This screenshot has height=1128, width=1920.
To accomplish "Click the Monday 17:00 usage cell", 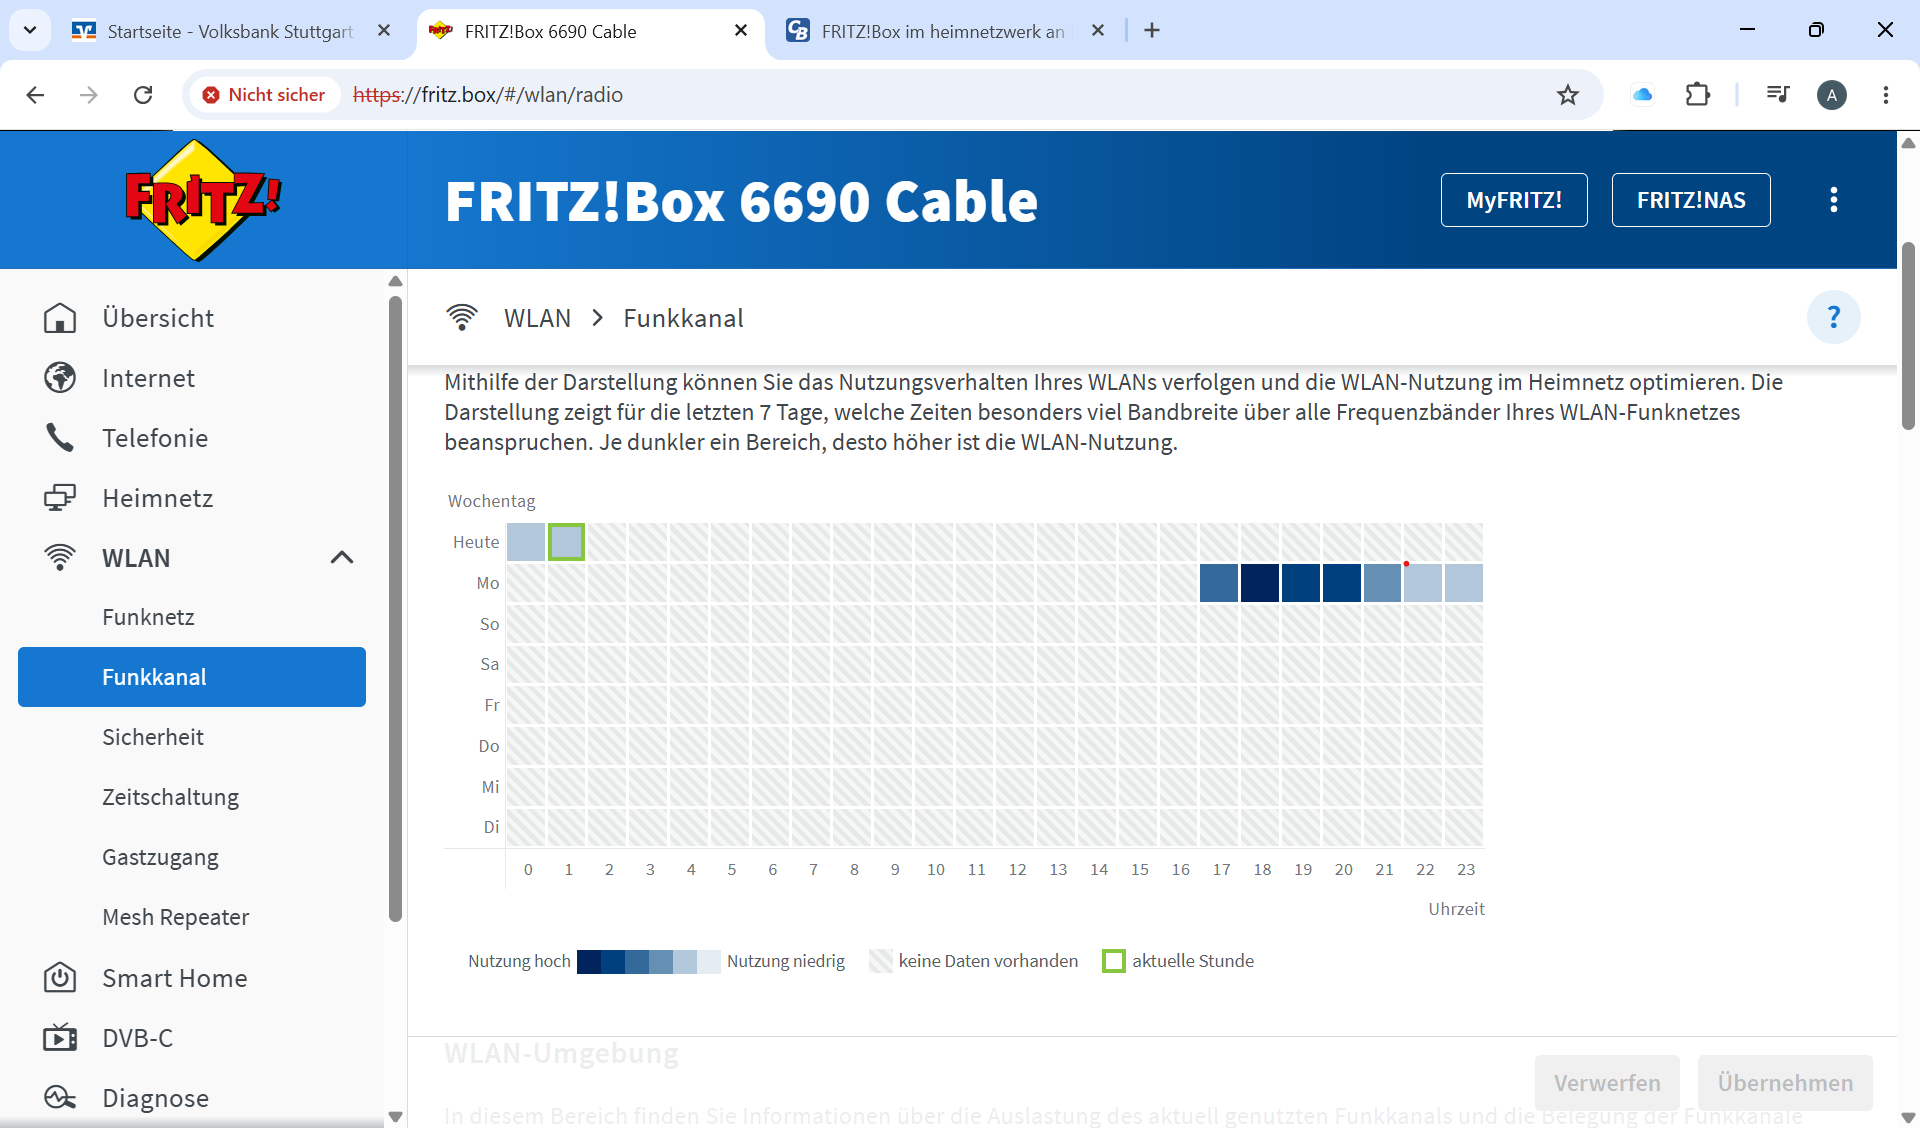I will 1219,583.
